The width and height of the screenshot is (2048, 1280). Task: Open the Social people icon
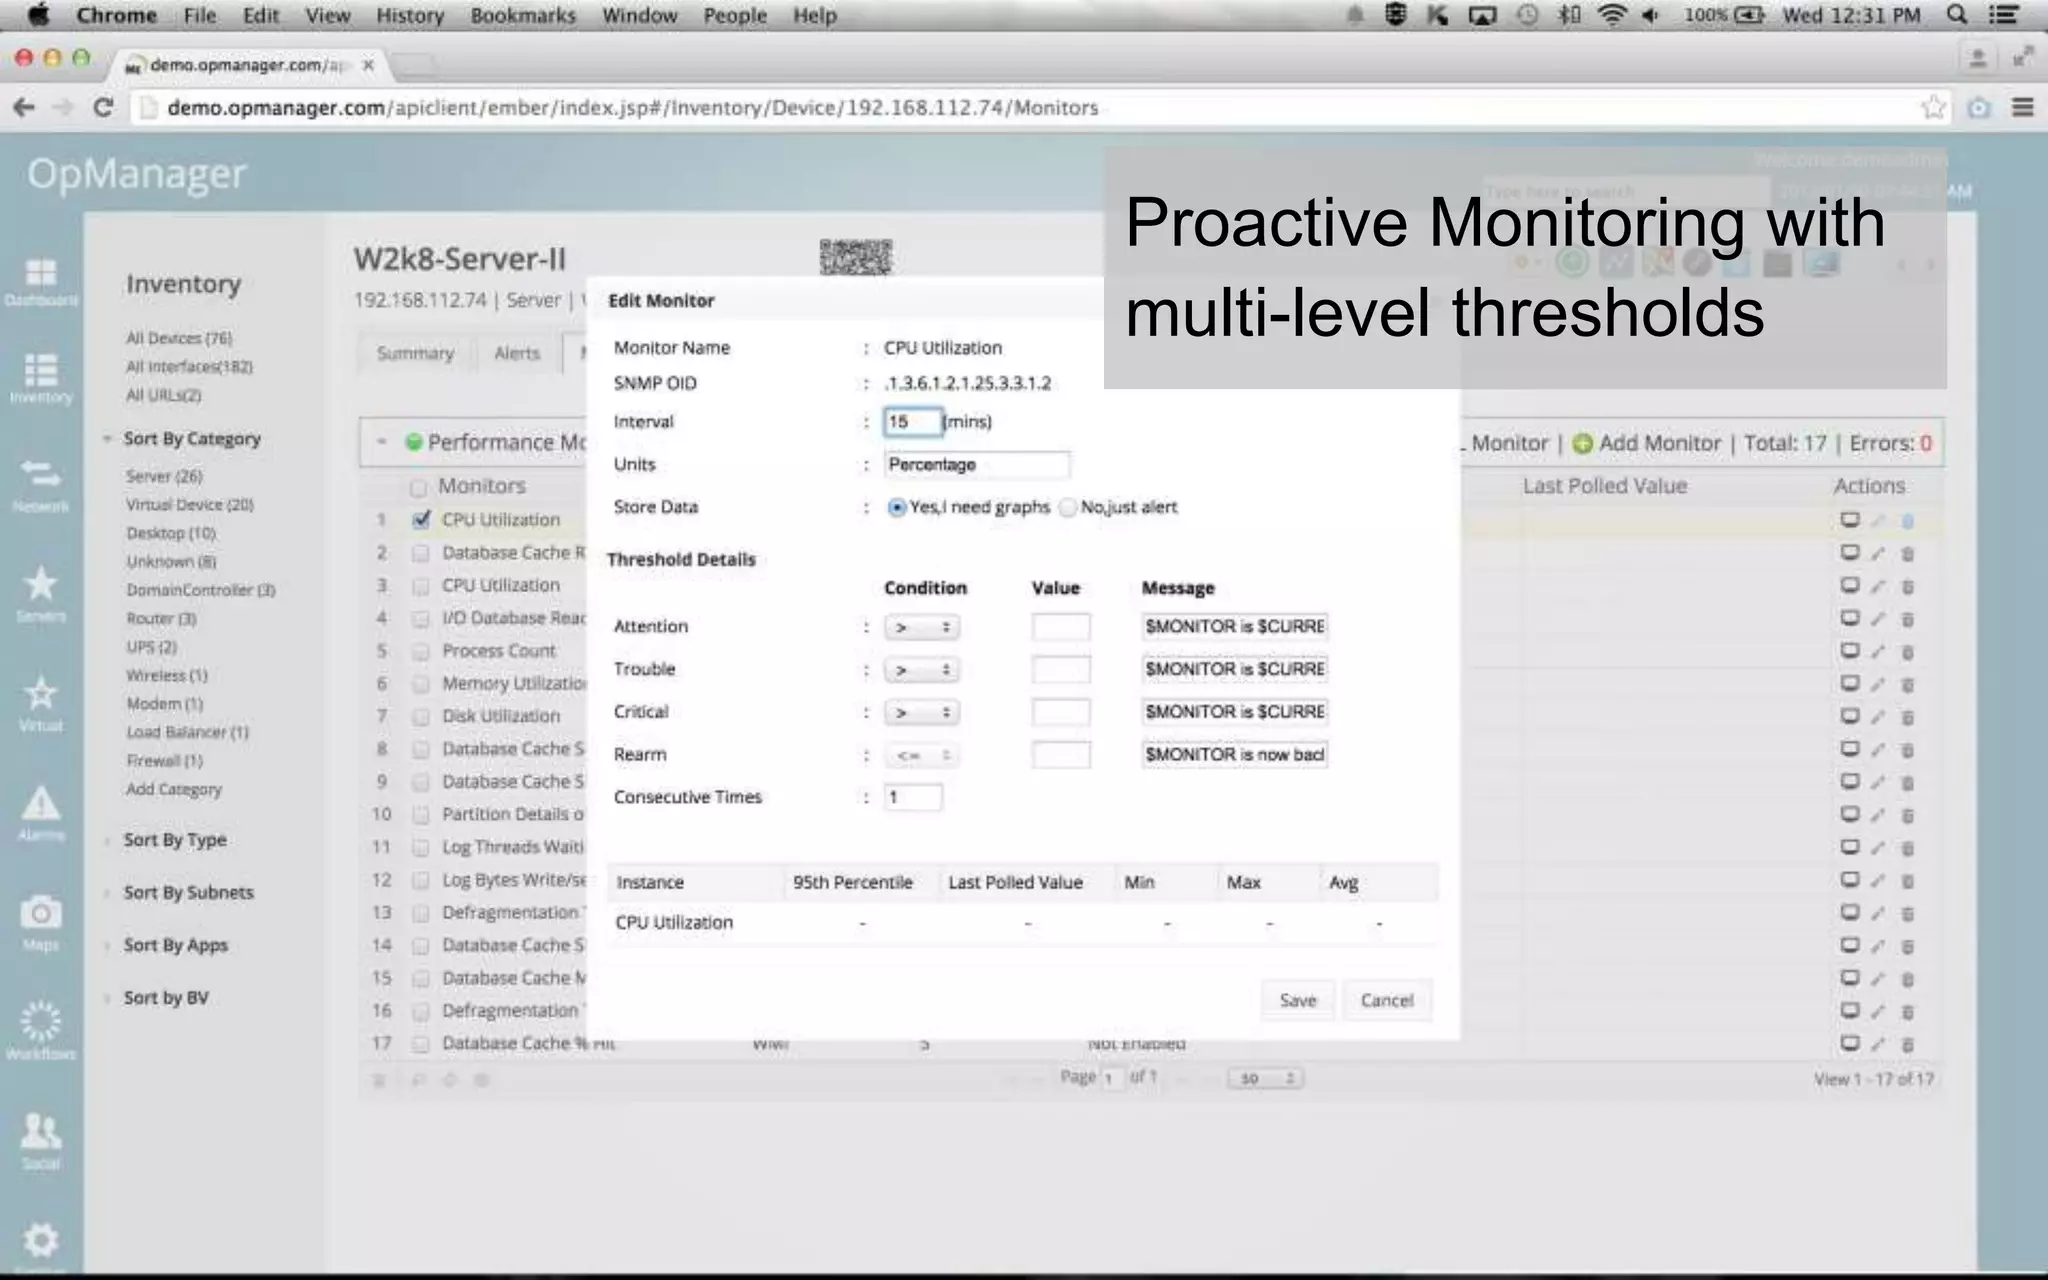tap(40, 1131)
